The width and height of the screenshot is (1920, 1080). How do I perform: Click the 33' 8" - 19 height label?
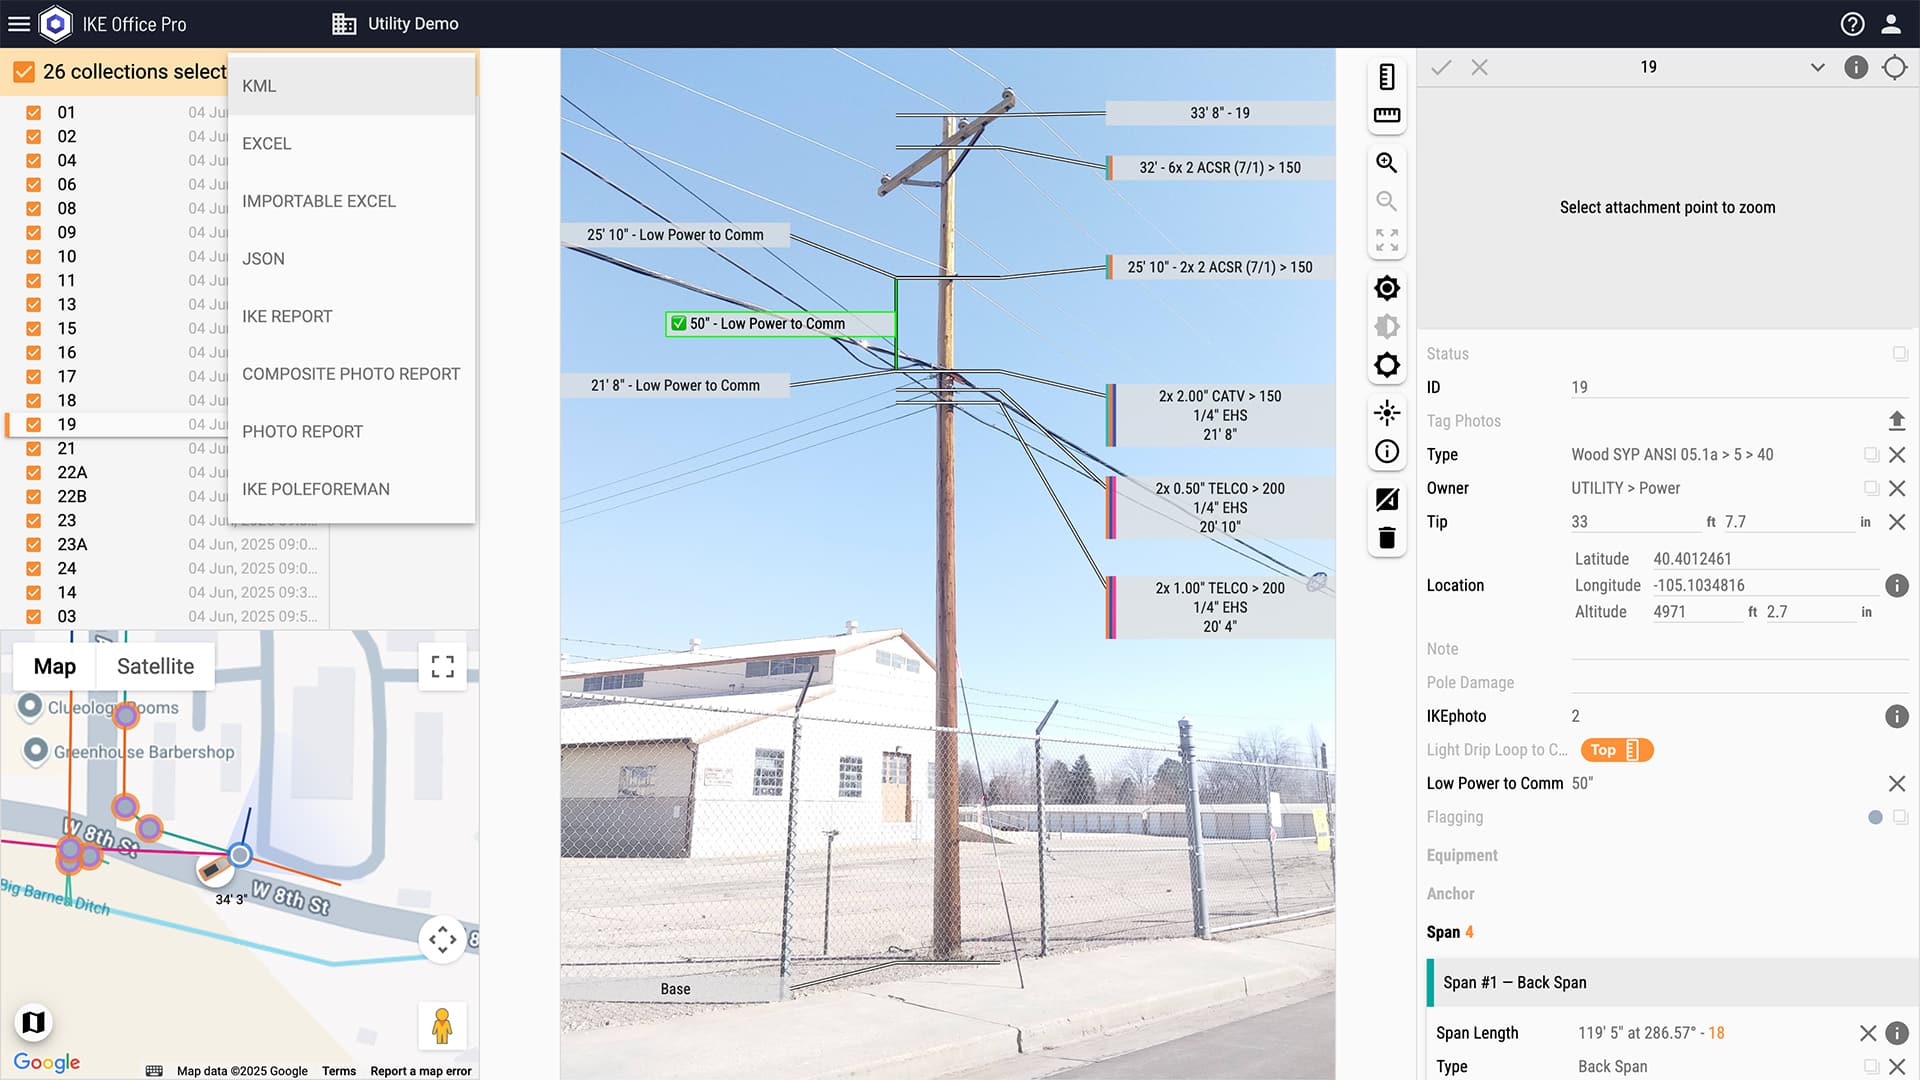1219,113
